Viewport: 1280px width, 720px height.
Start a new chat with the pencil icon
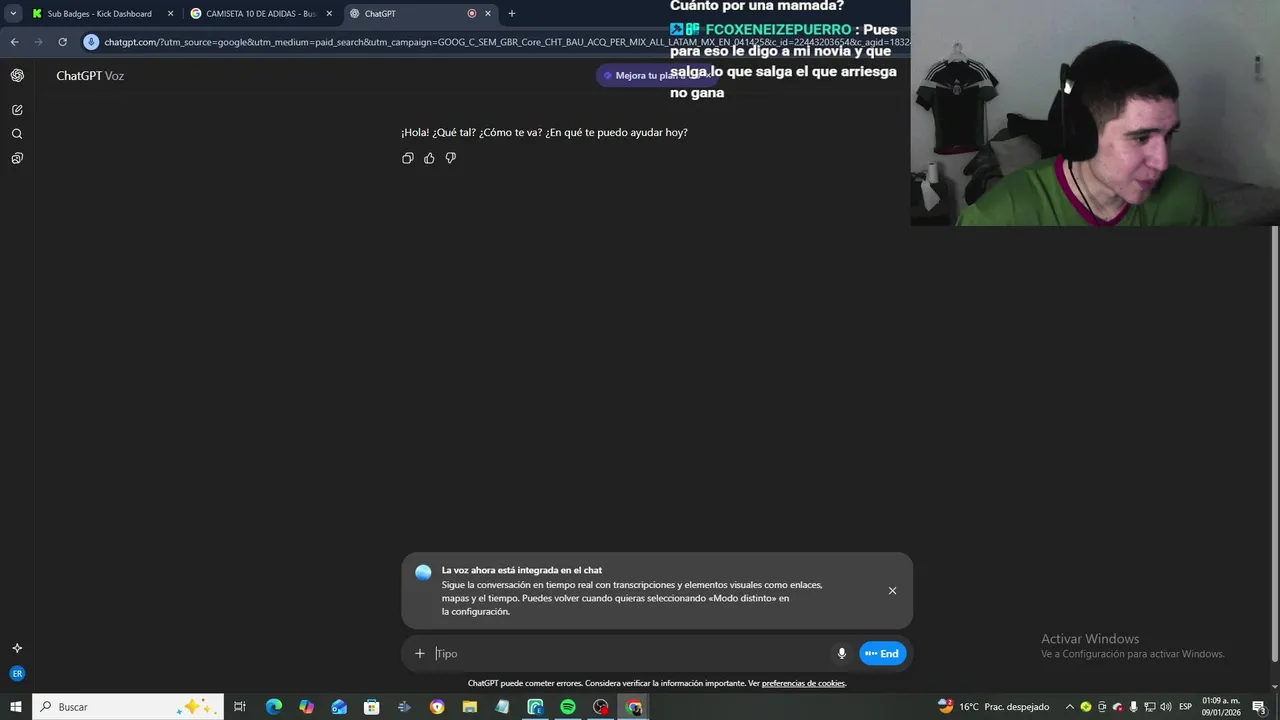click(17, 110)
